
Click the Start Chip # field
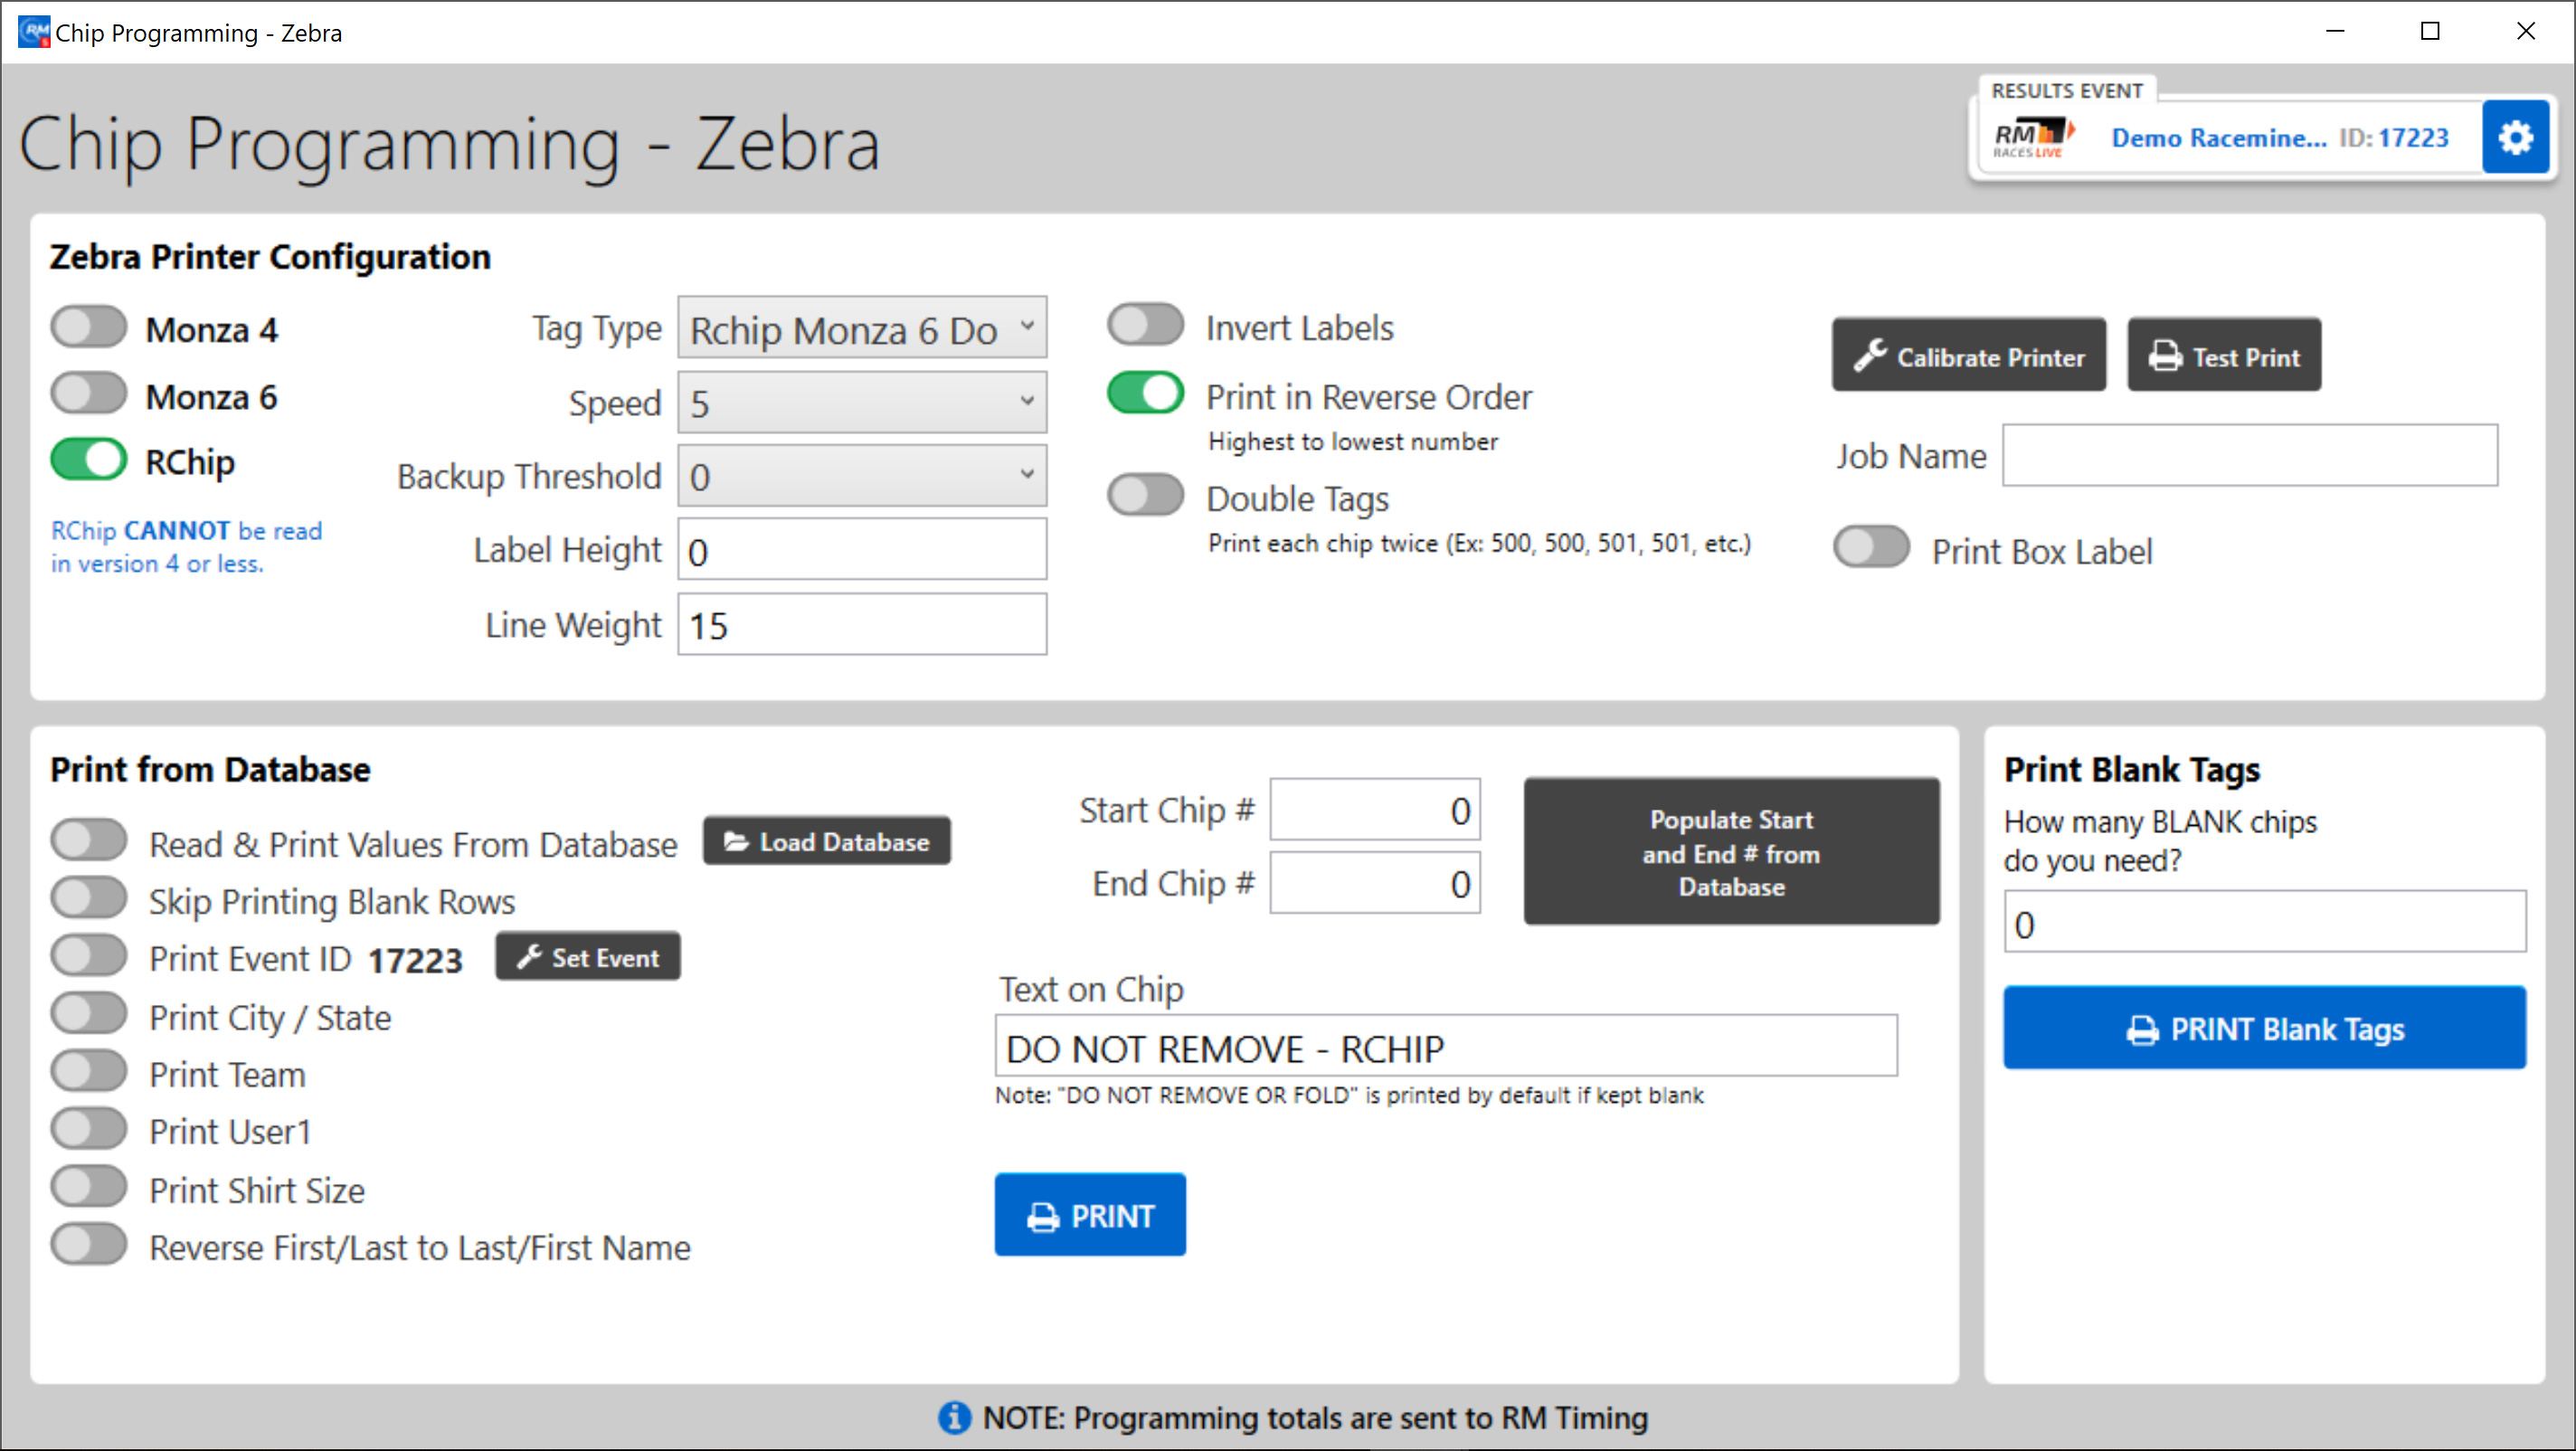[1375, 810]
